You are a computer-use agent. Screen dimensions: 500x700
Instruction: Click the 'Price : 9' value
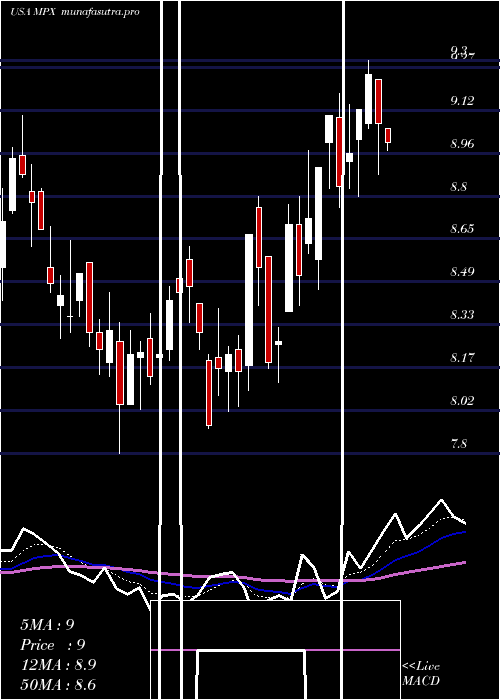tap(53, 645)
